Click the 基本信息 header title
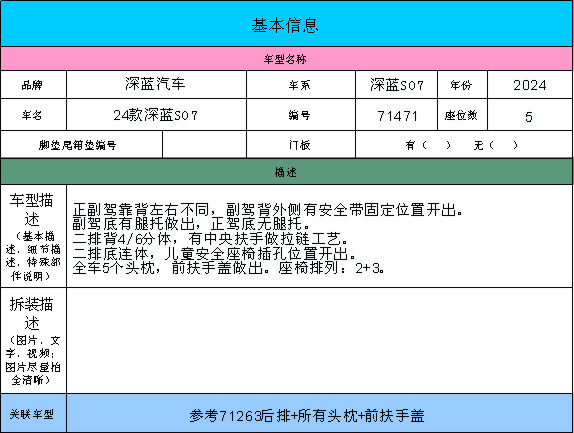Viewport: 574px width, 433px height. (x=285, y=25)
